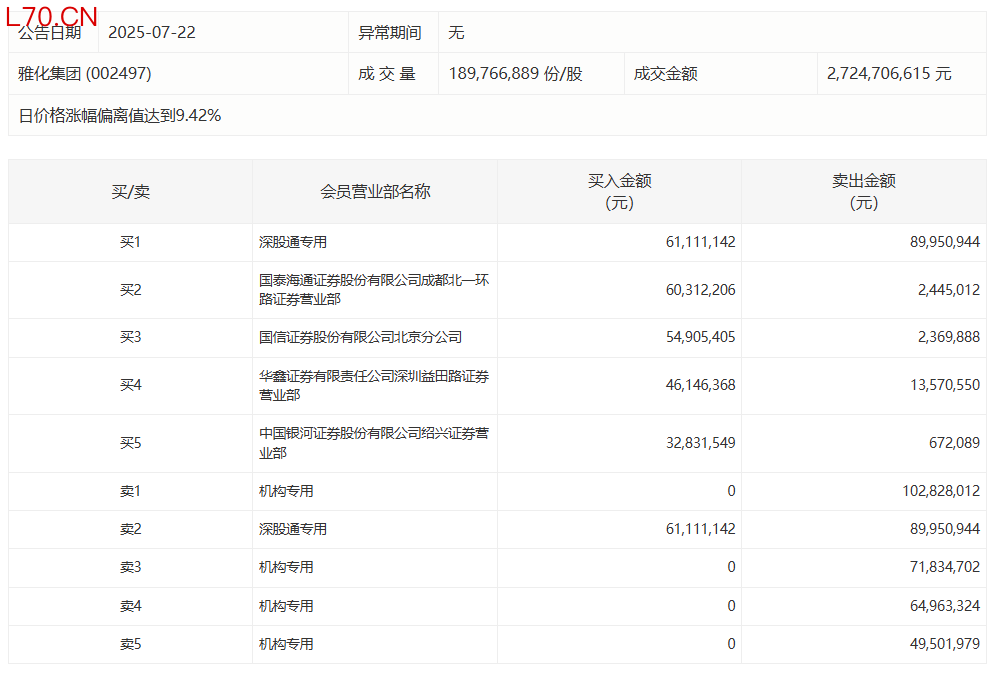Click the 会员营业部名称 column header
Image resolution: width=998 pixels, height=680 pixels.
pos(375,192)
